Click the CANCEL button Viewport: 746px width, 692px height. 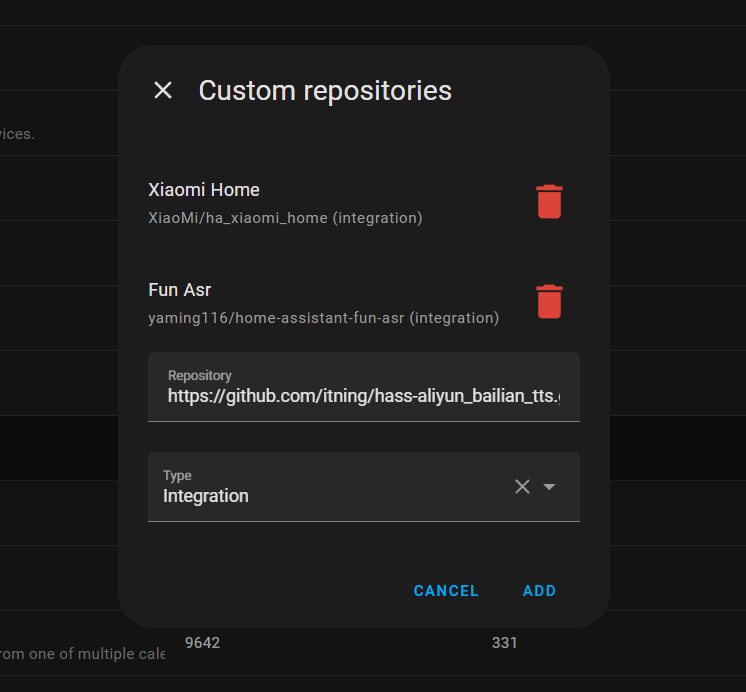[x=446, y=591]
